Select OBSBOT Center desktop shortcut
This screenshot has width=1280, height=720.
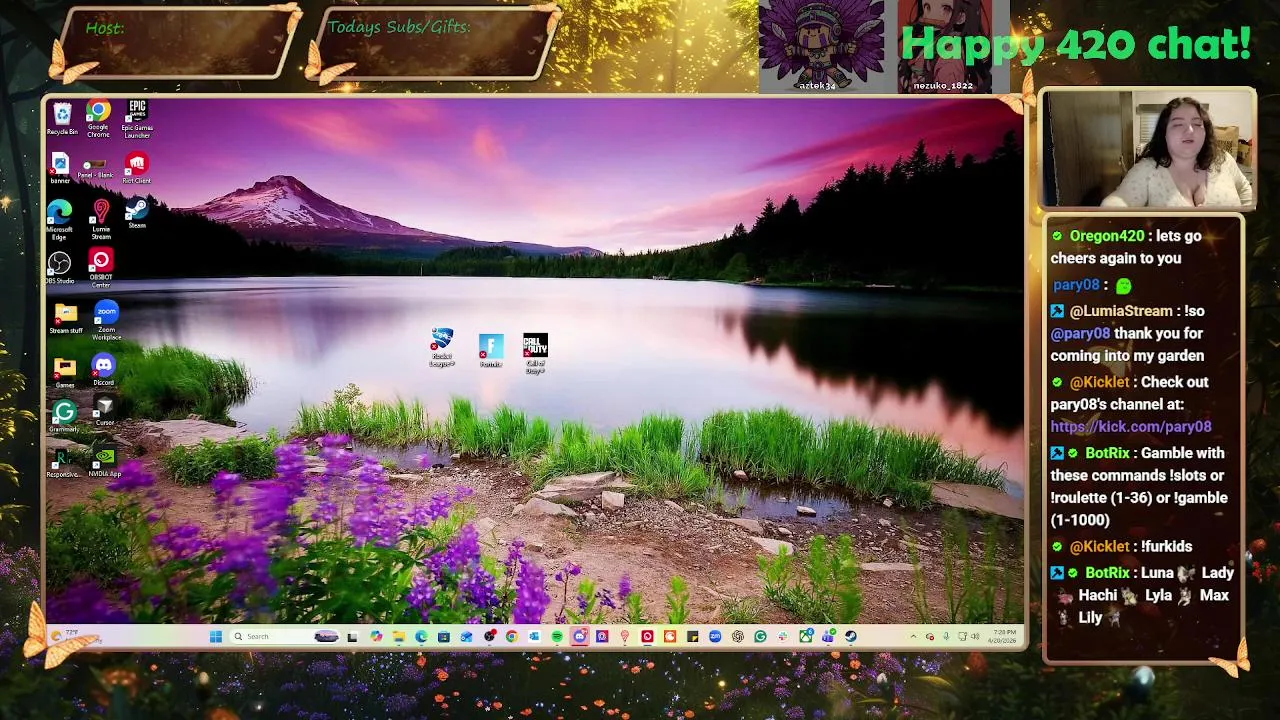coord(101,268)
